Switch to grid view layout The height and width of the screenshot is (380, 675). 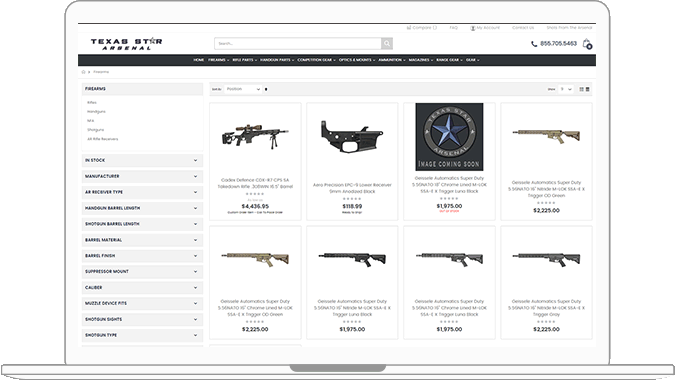(x=581, y=89)
